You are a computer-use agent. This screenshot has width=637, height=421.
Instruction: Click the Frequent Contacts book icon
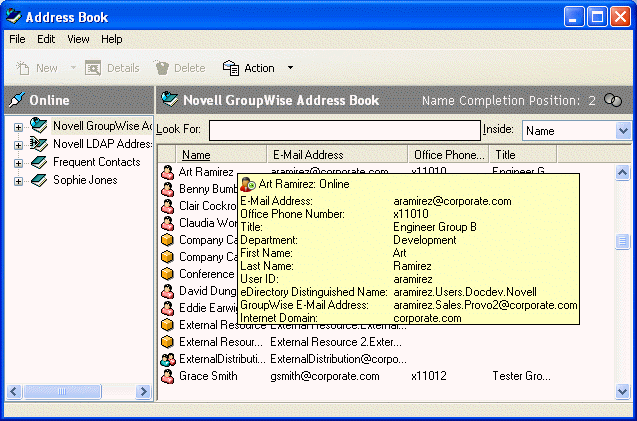click(x=39, y=162)
